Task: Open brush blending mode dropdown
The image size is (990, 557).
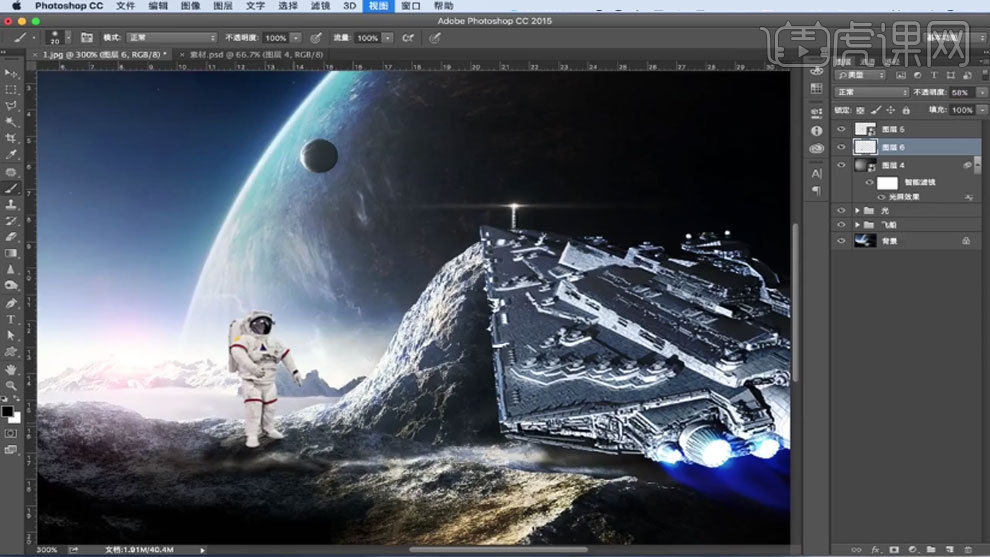Action: coord(172,38)
